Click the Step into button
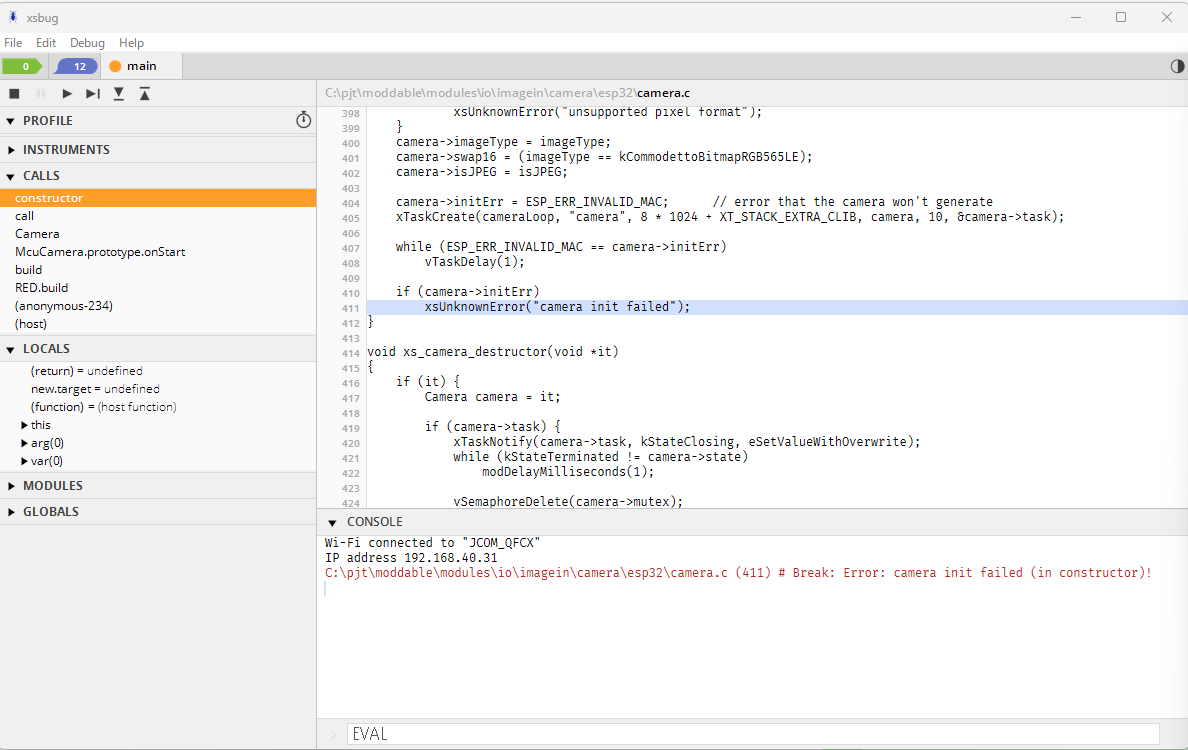 point(119,93)
